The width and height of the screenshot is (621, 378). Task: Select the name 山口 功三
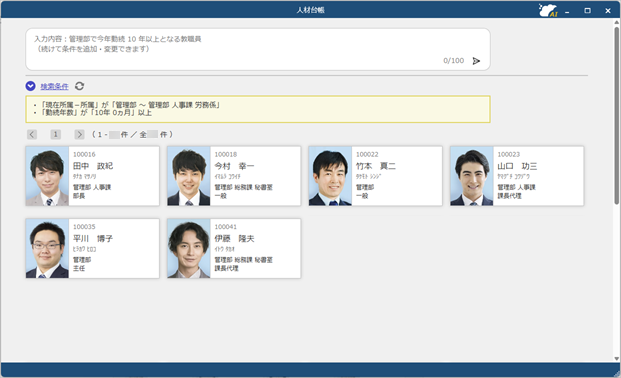(x=517, y=166)
